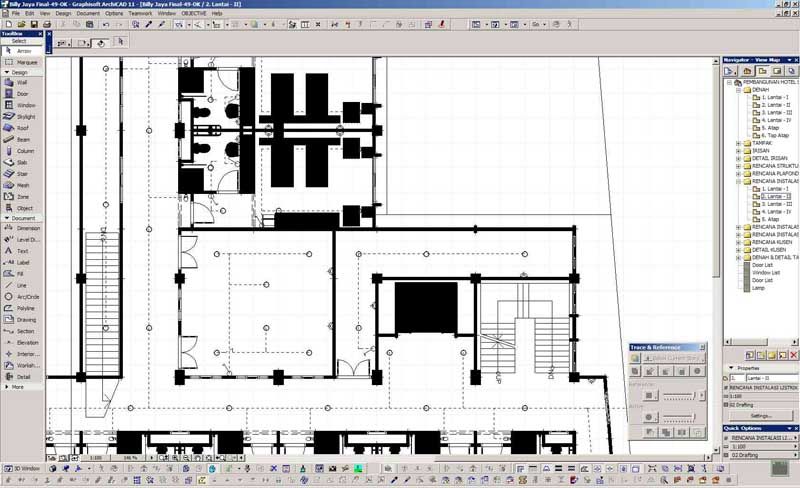
Task: Open the Teamwork menu
Action: point(140,13)
